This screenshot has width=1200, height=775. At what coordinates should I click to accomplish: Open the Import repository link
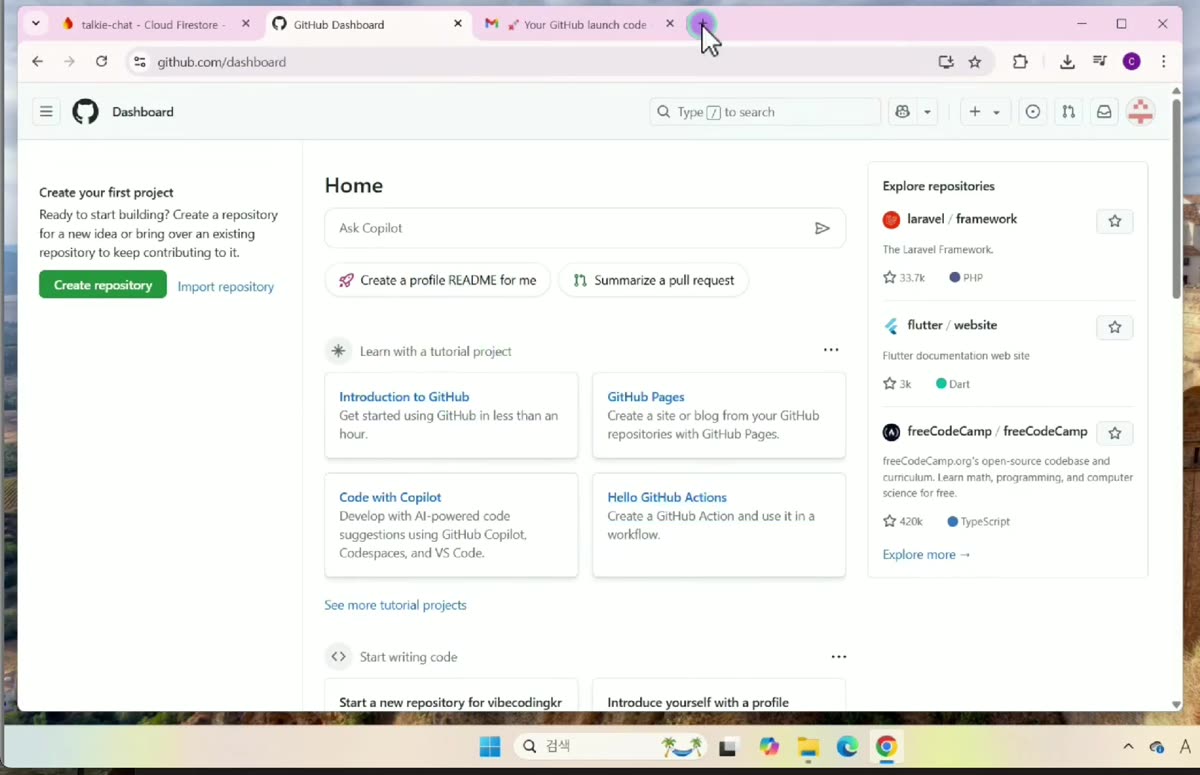tap(226, 287)
